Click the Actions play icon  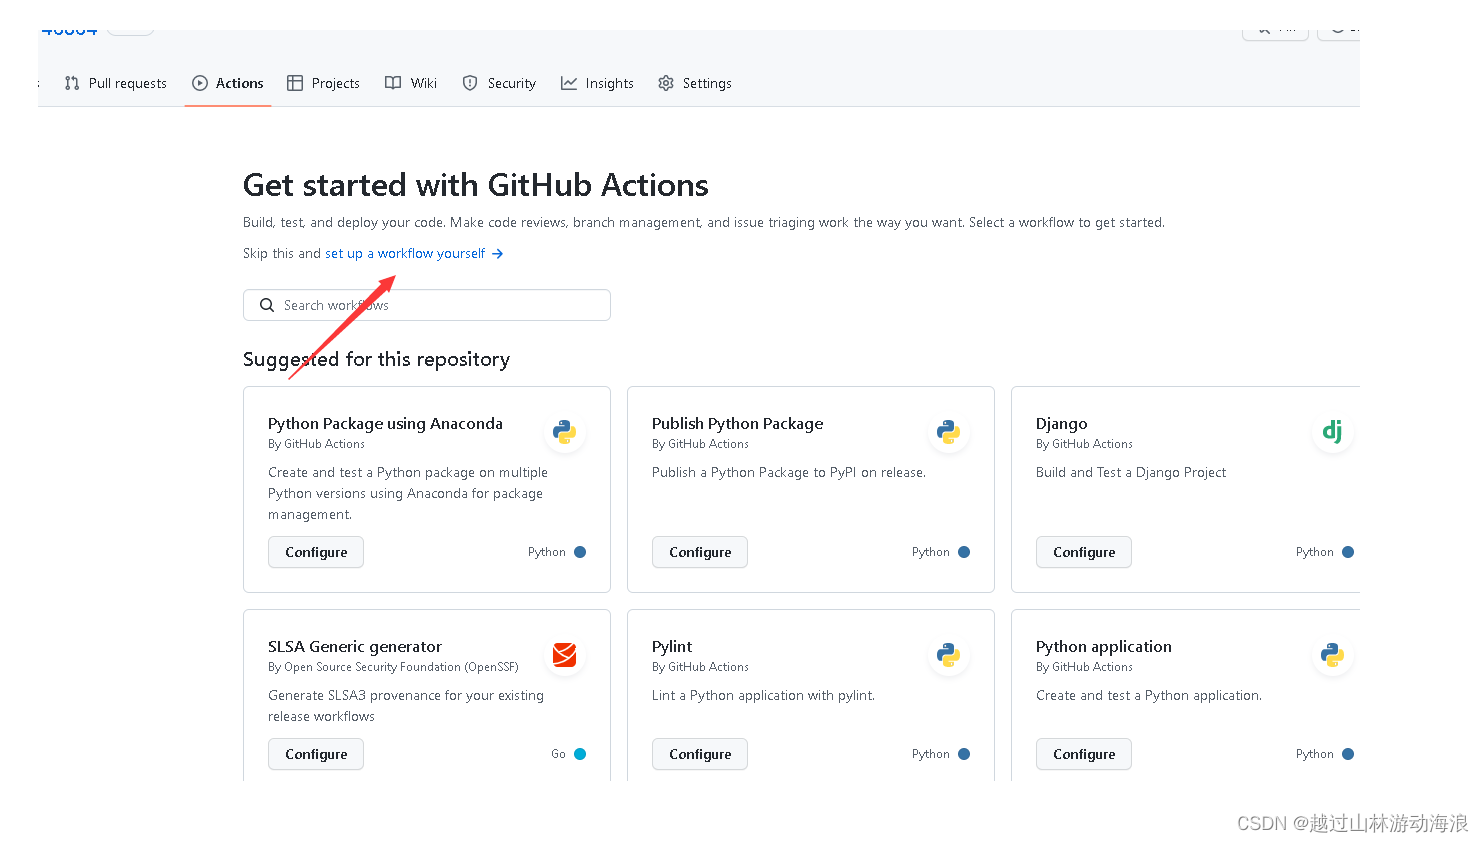[x=200, y=83]
